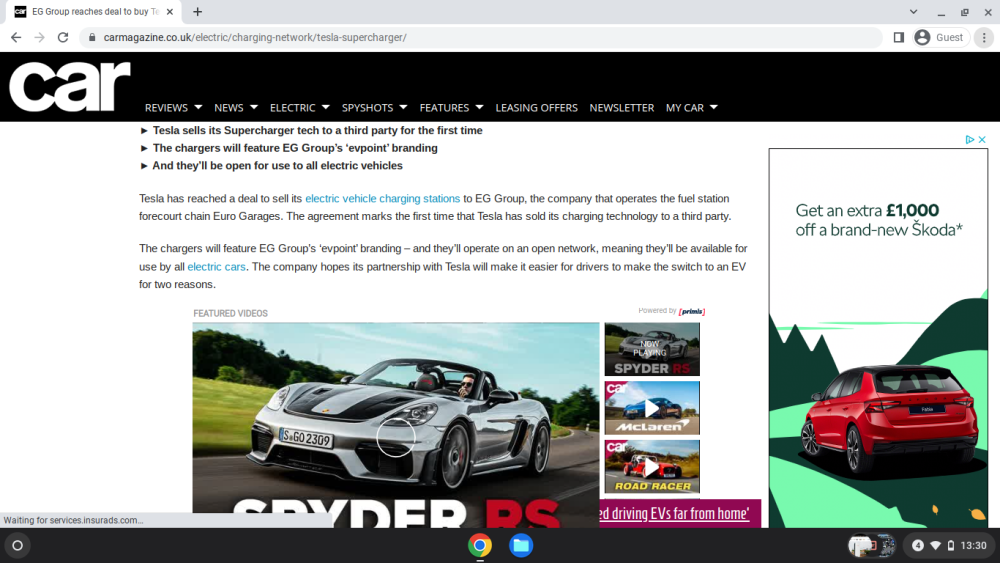Play the Road Racer video thumbnail

click(x=652, y=467)
